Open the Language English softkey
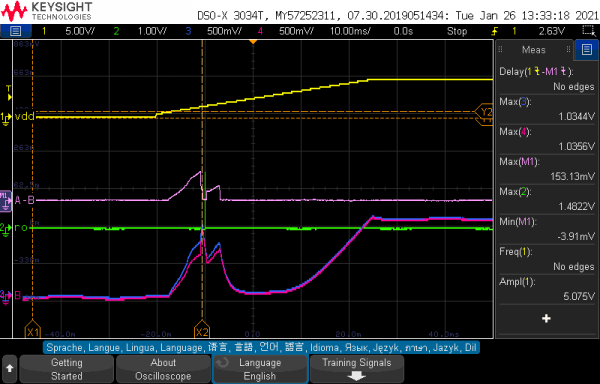 point(260,369)
